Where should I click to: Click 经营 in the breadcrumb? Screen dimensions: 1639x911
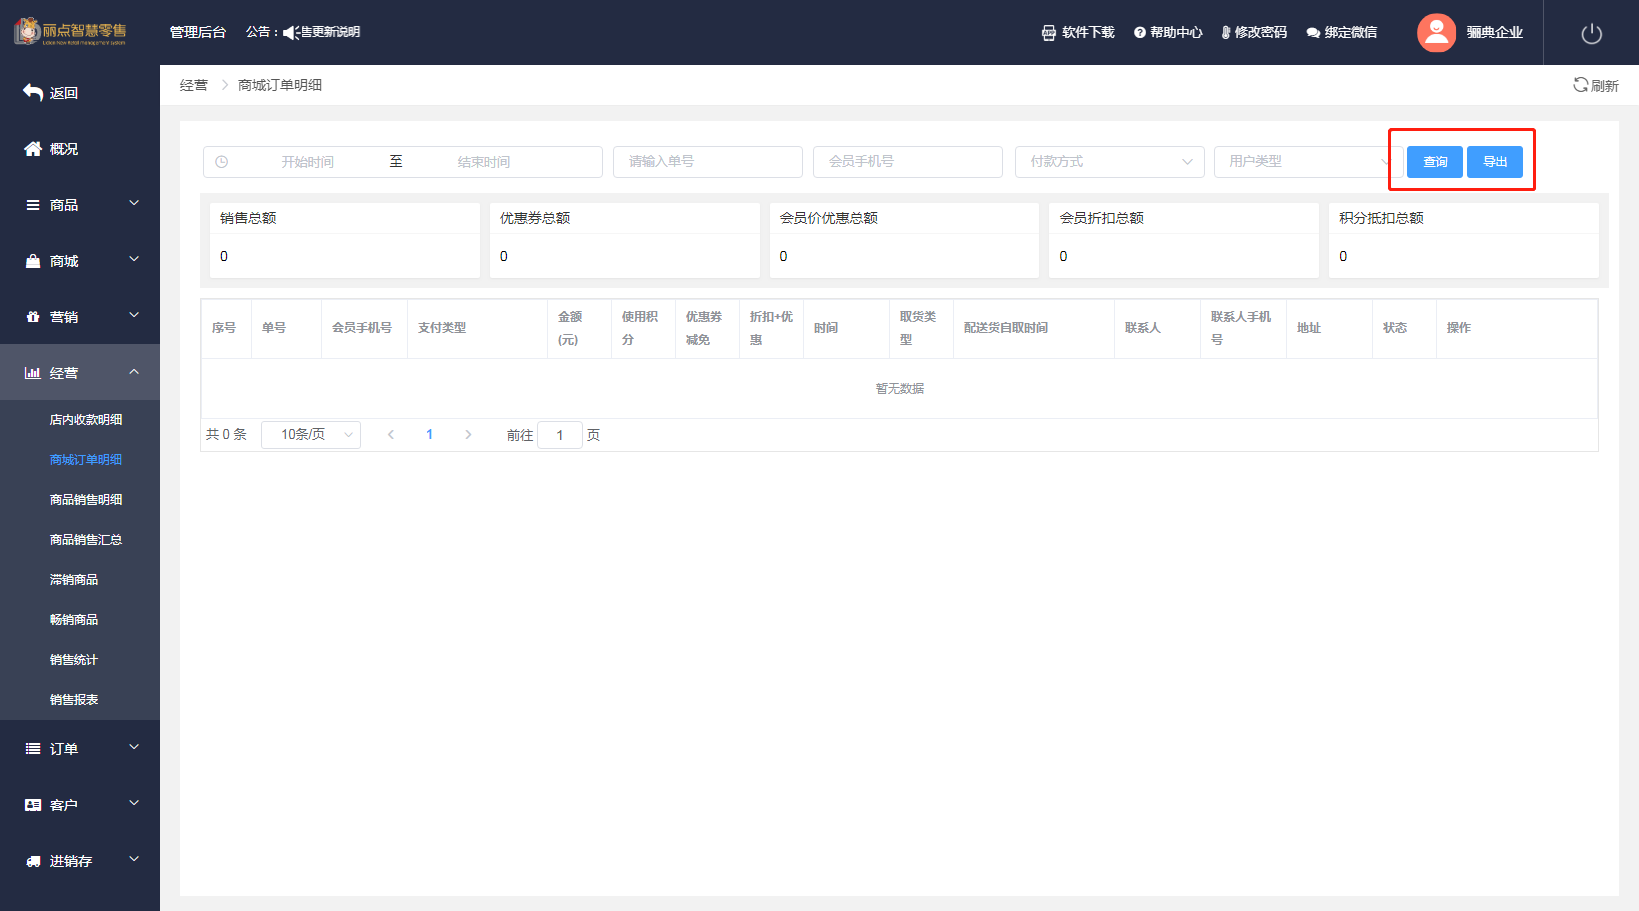point(194,85)
